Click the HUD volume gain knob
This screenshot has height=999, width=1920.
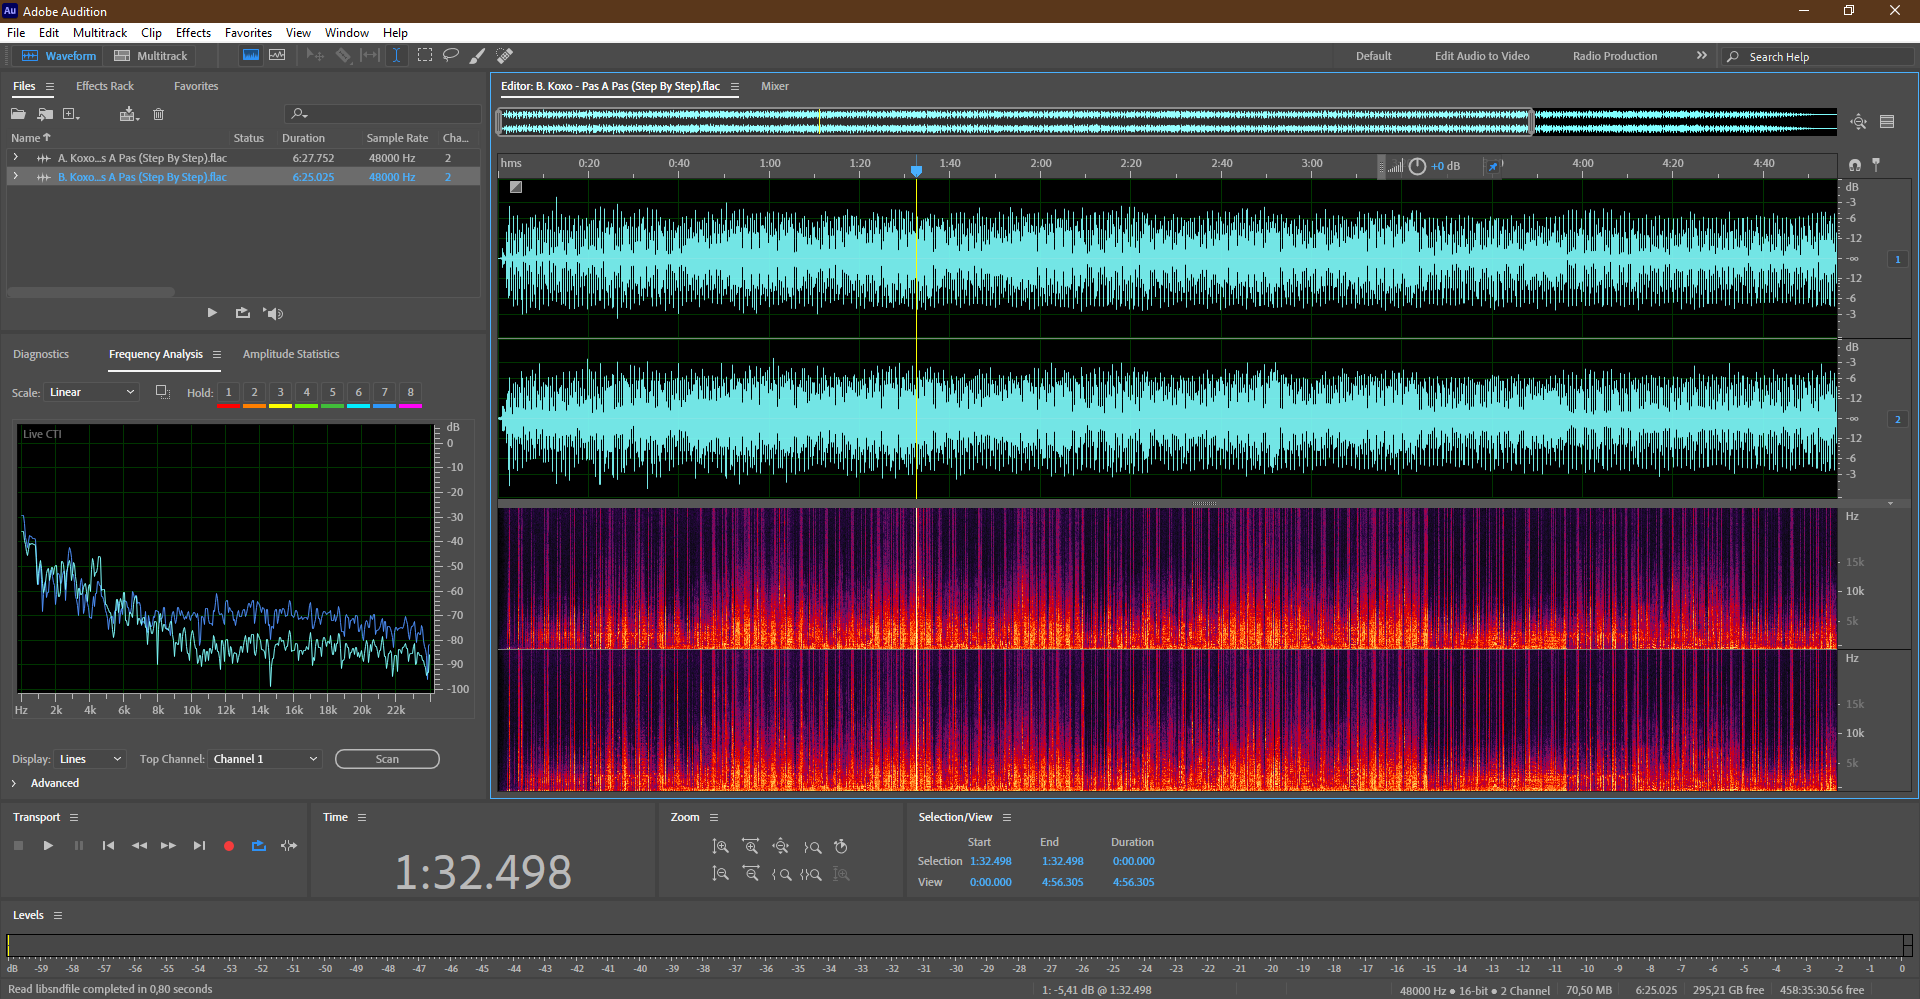1417,166
